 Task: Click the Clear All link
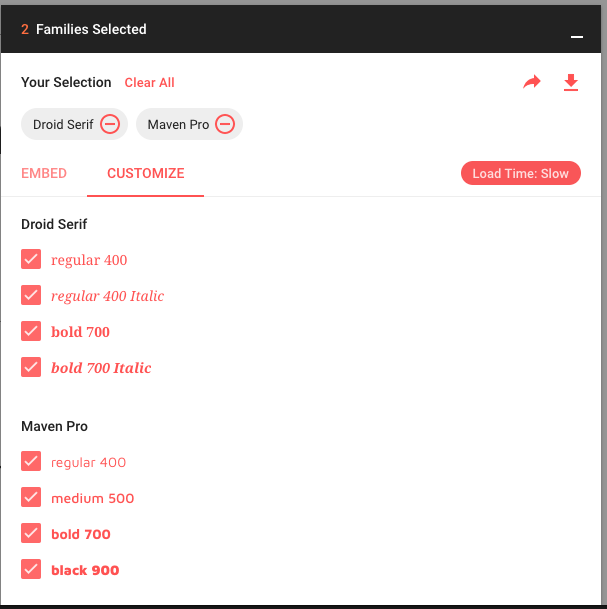tap(150, 83)
